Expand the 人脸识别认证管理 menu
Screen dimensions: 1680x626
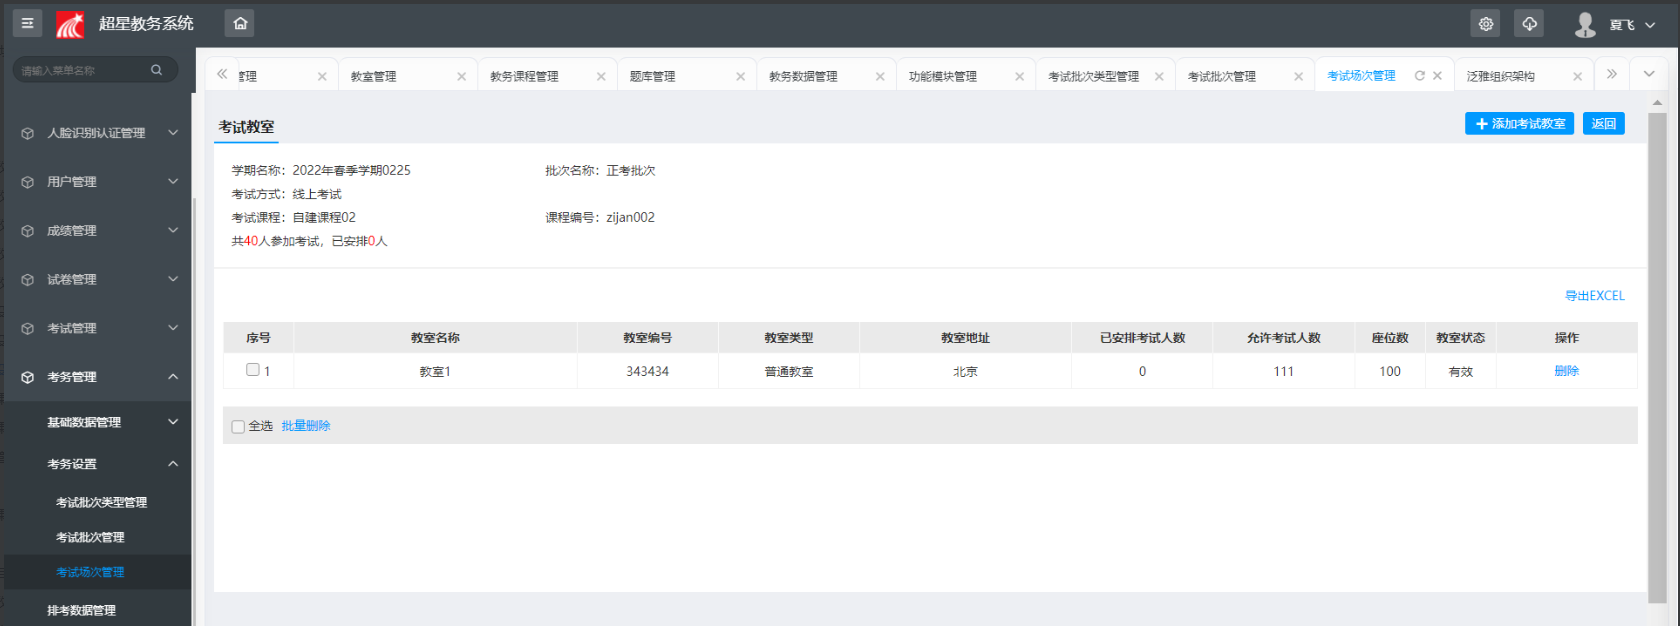tap(97, 133)
